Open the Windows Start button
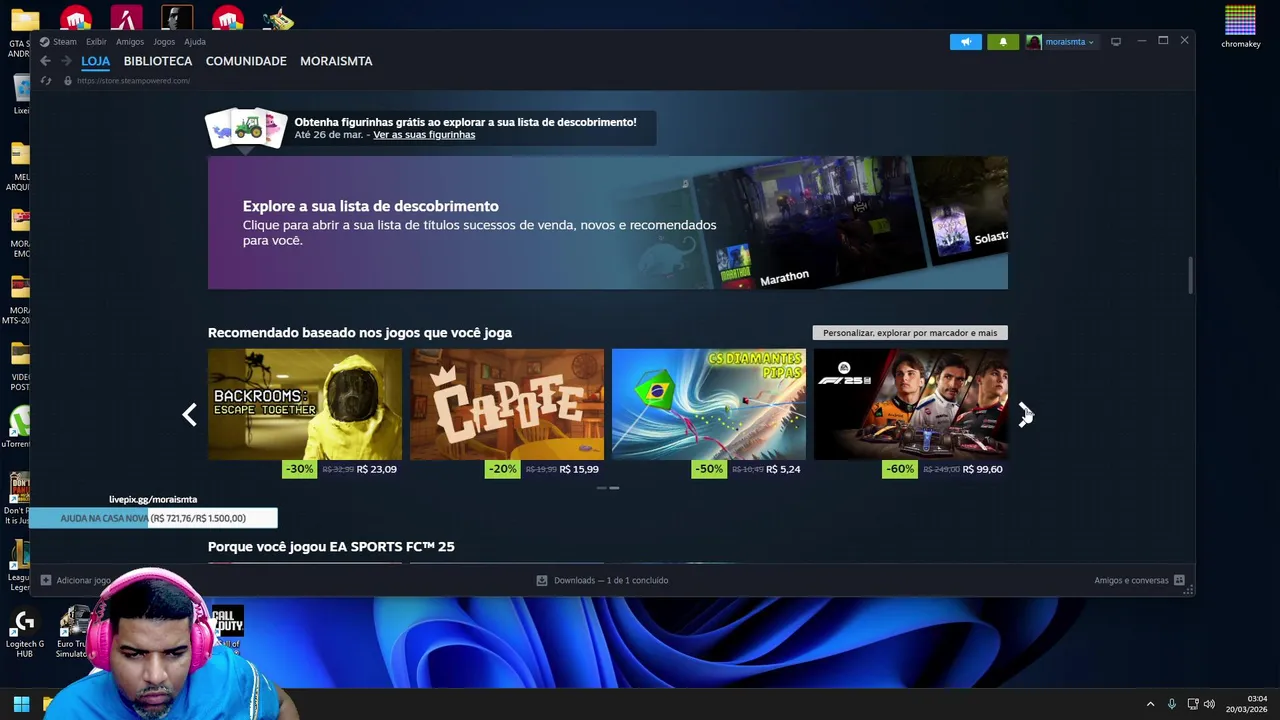1280x720 pixels. [21, 704]
